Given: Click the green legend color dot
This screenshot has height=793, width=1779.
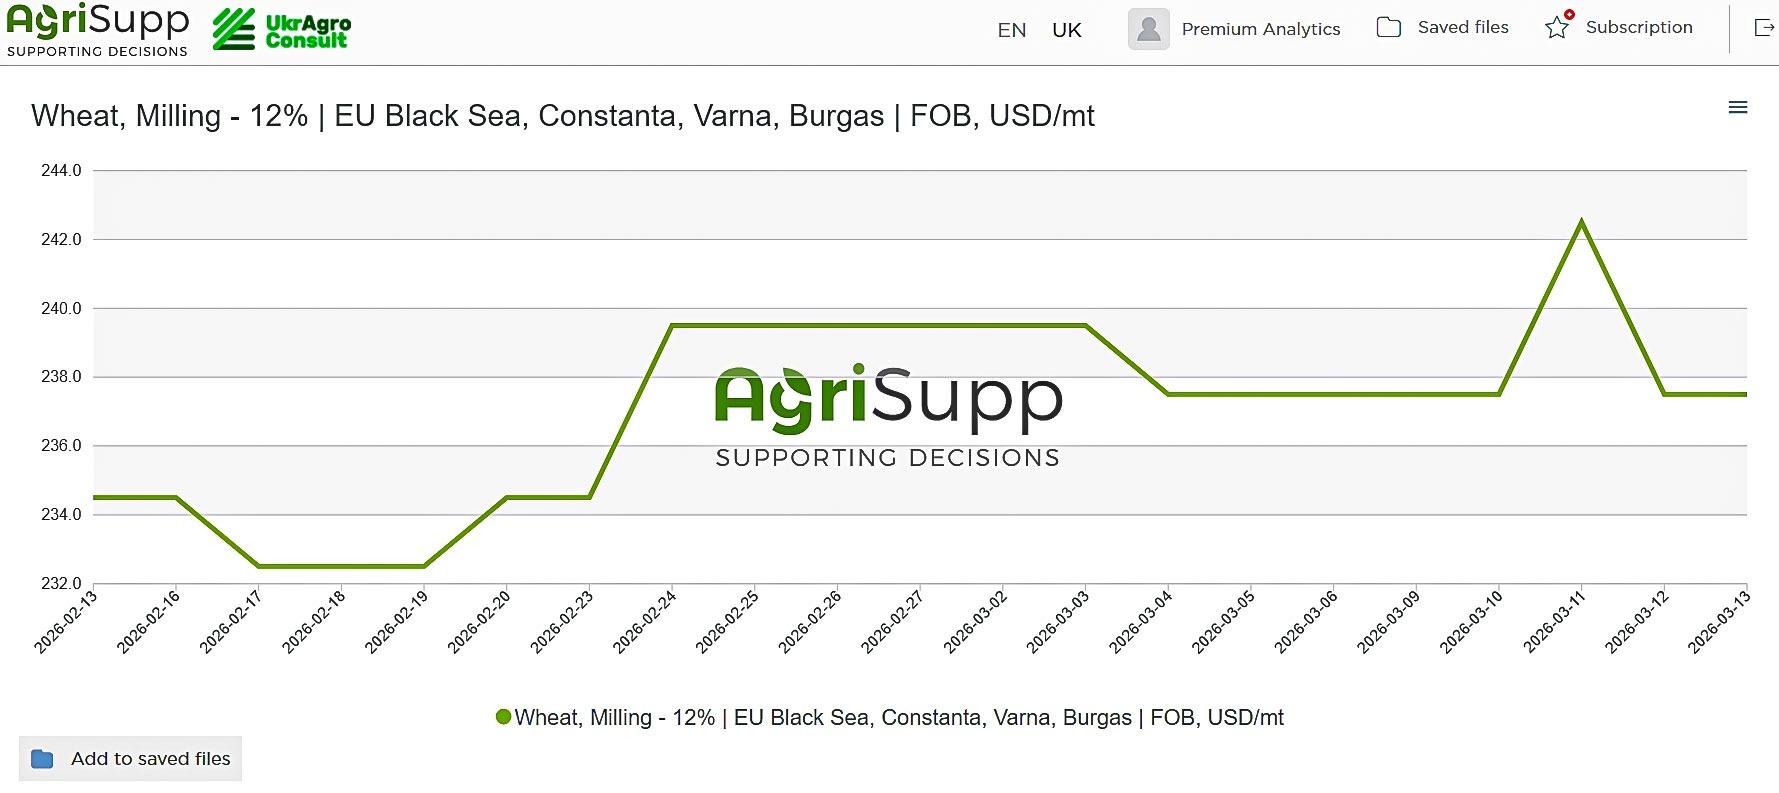Looking at the screenshot, I should coord(504,717).
